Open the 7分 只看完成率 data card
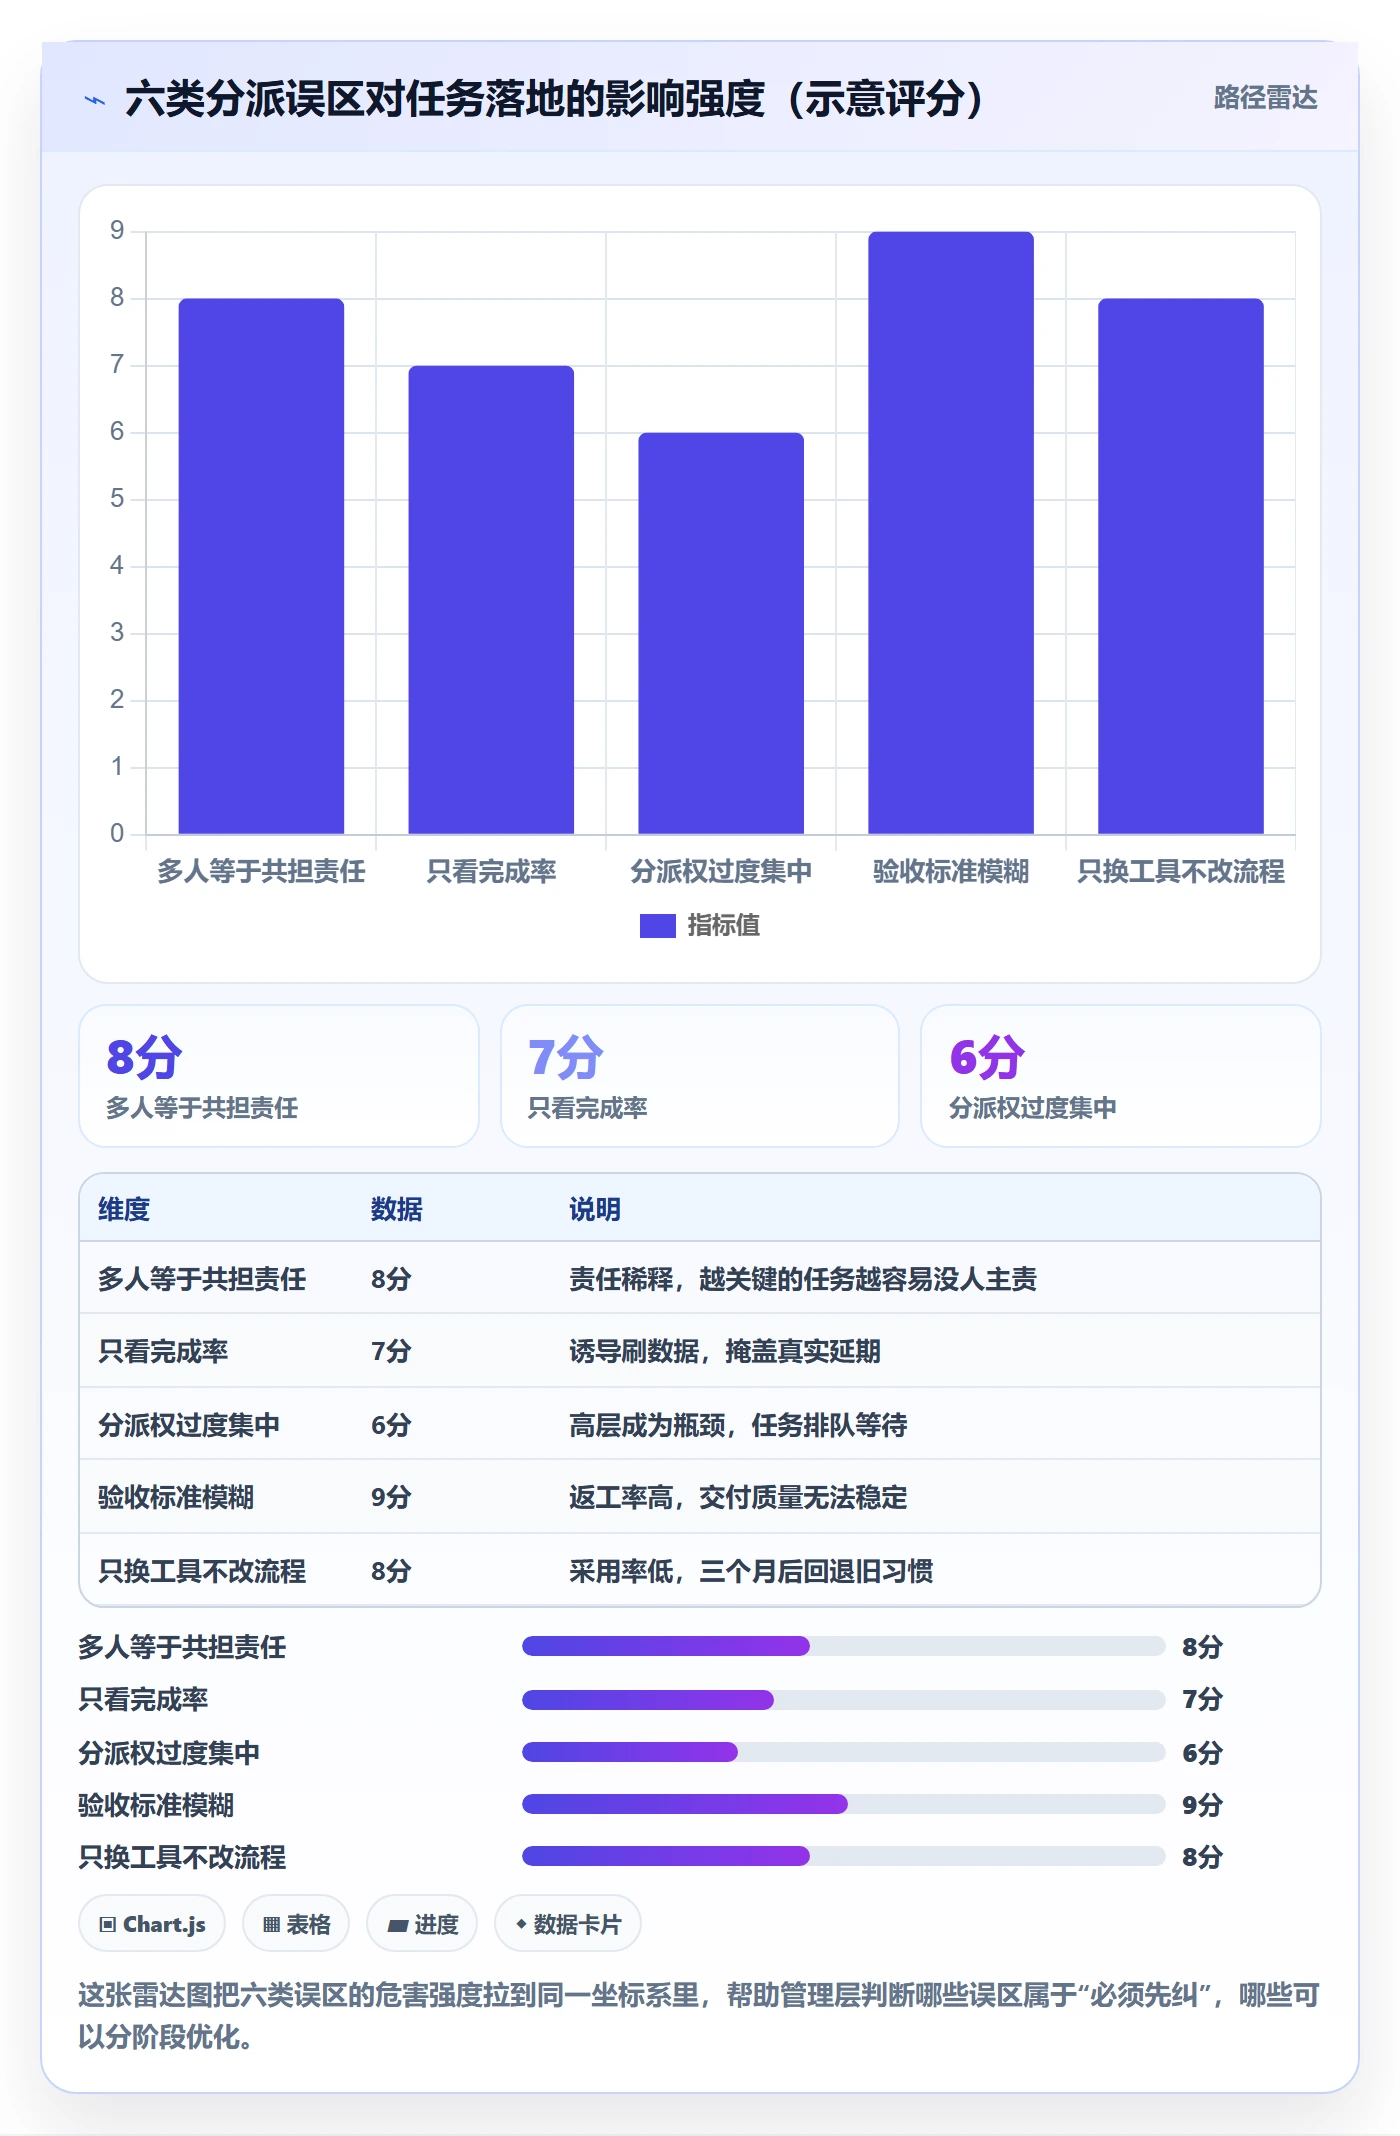This screenshot has height=2136, width=1400. point(700,1076)
